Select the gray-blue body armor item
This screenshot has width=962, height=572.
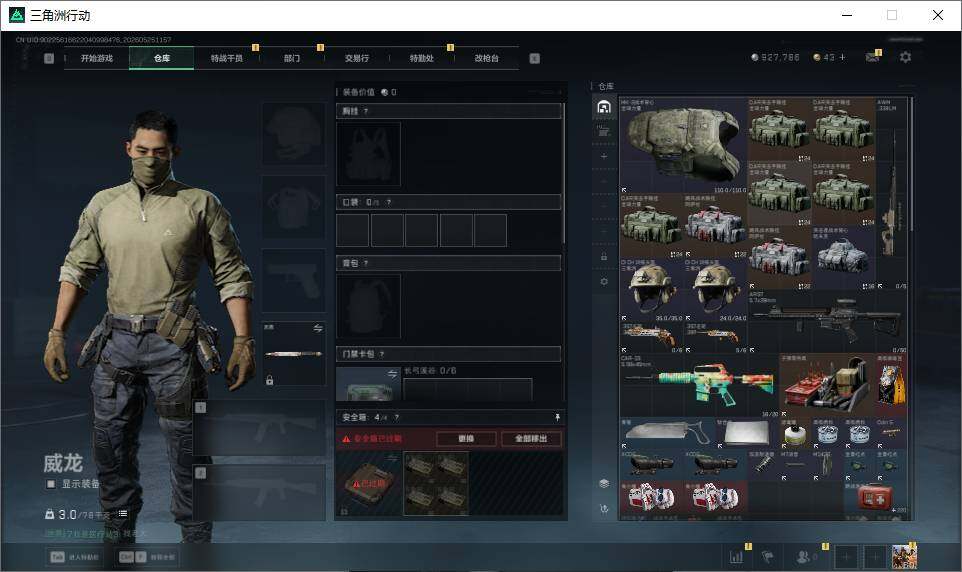point(843,257)
